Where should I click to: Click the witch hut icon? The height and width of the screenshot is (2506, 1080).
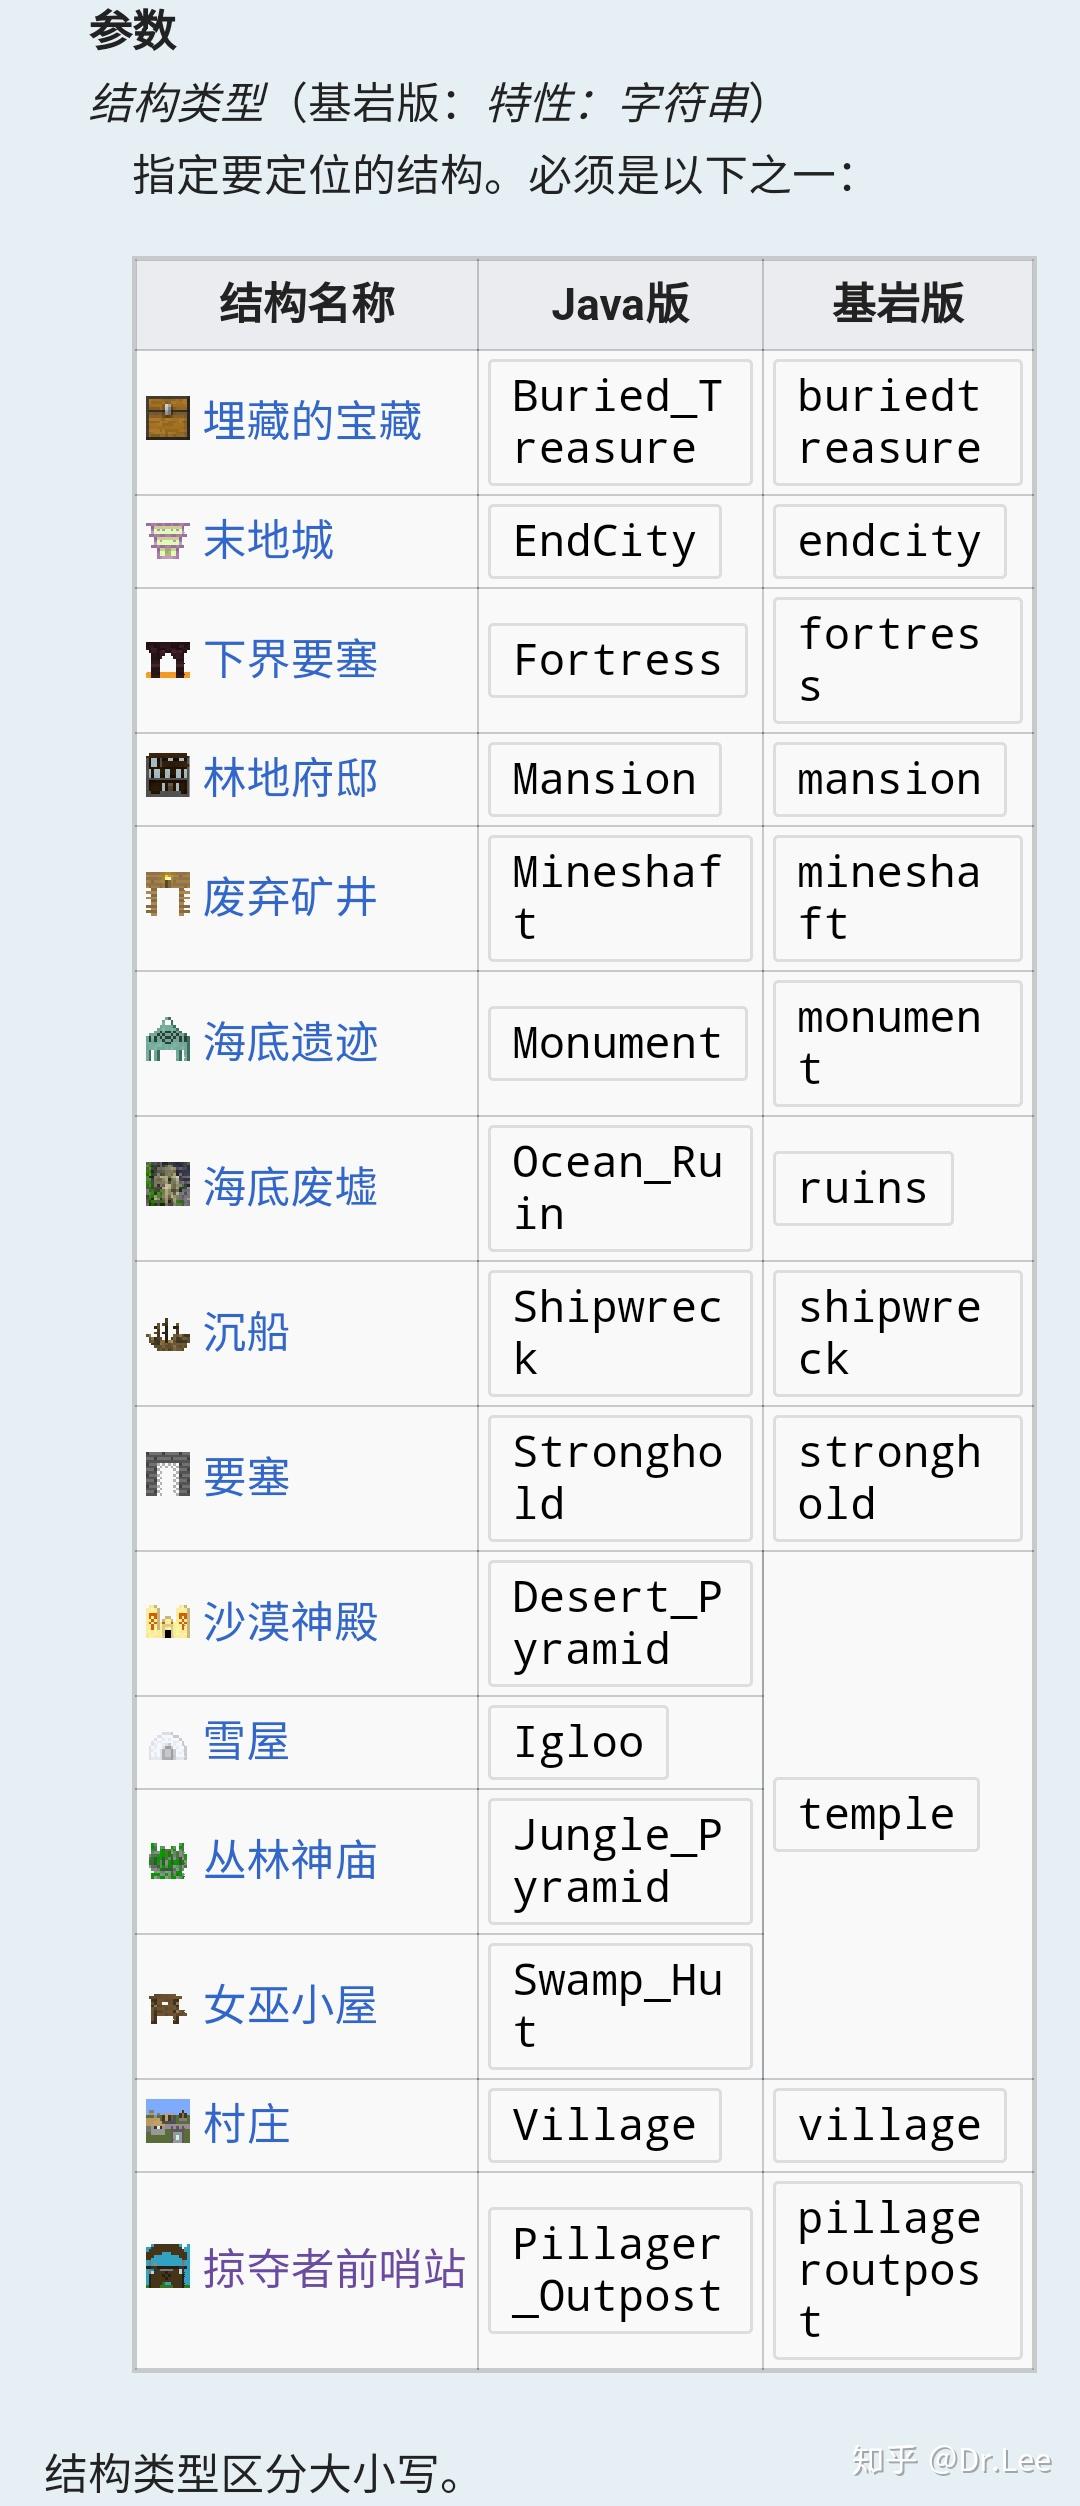pyautogui.click(x=167, y=2005)
